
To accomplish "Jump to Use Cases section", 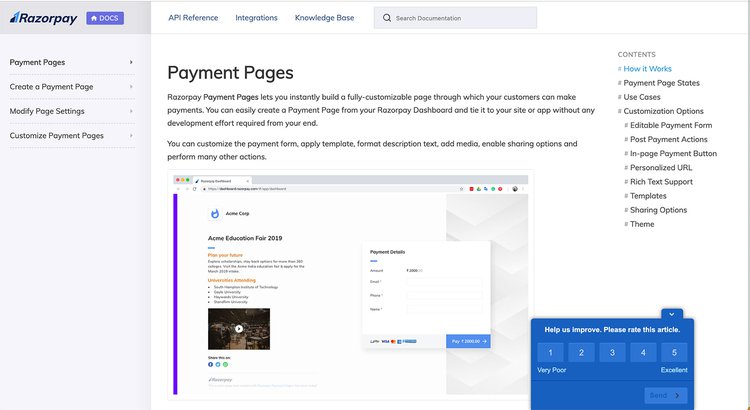I will click(641, 97).
